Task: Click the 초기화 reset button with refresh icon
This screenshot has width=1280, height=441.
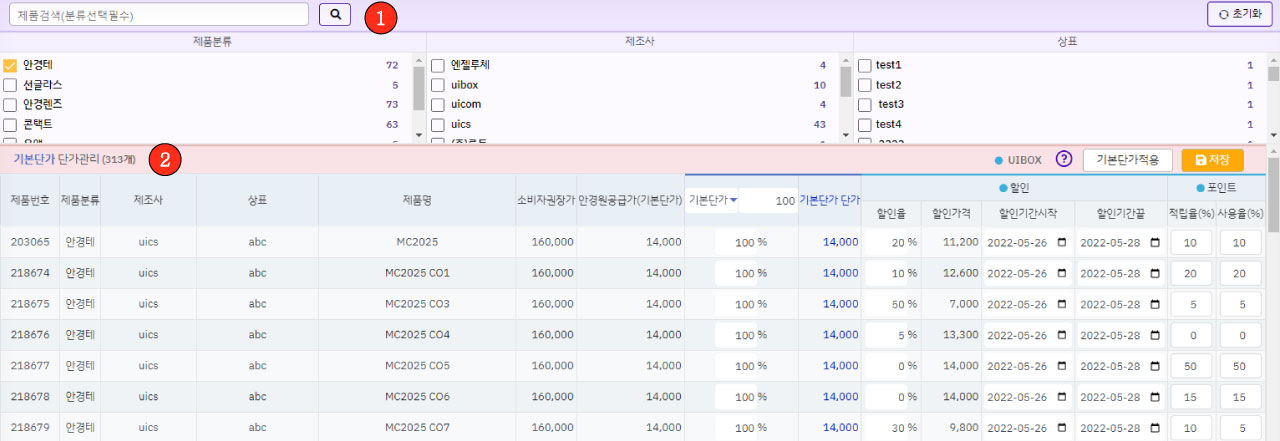Action: click(1239, 14)
